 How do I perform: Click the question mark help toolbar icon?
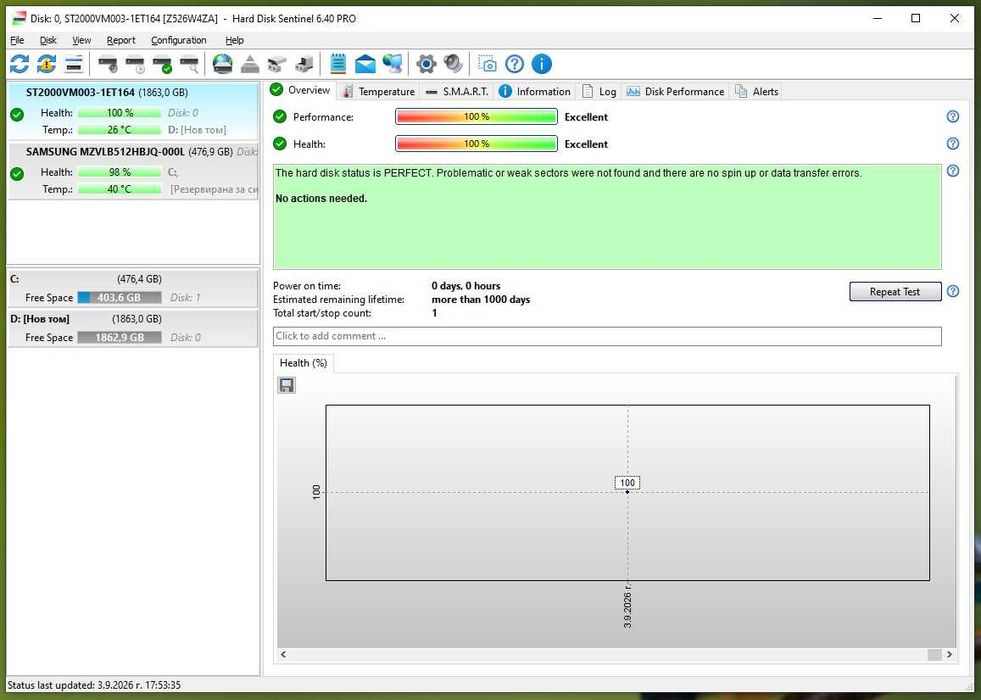click(x=514, y=64)
